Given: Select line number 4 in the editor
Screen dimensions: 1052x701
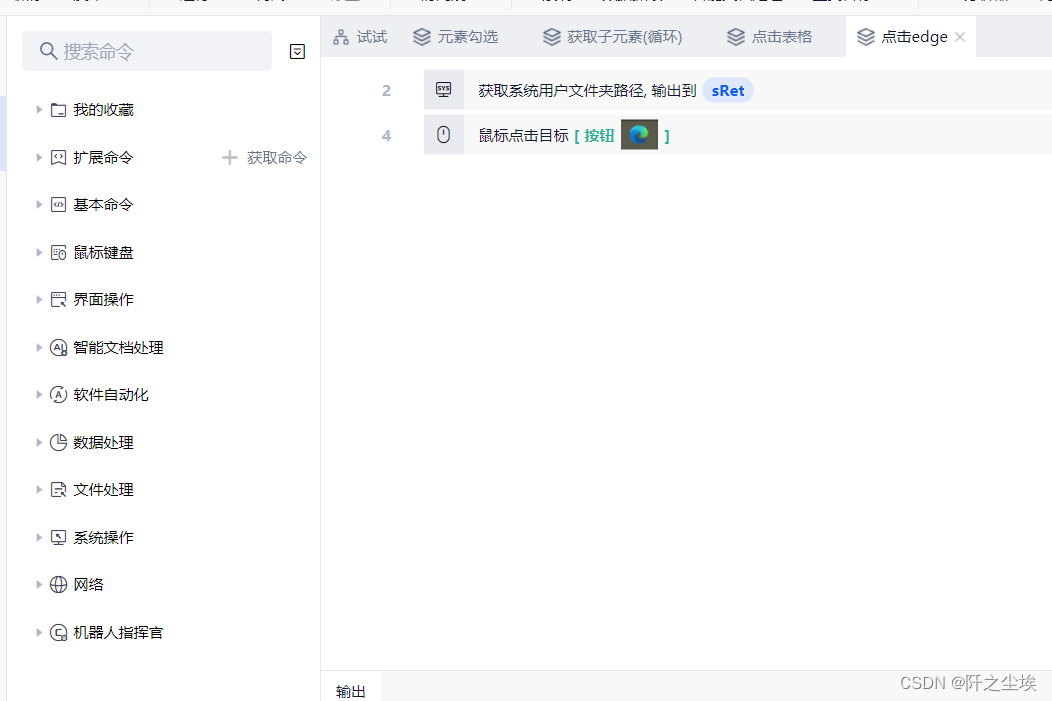Looking at the screenshot, I should 386,136.
